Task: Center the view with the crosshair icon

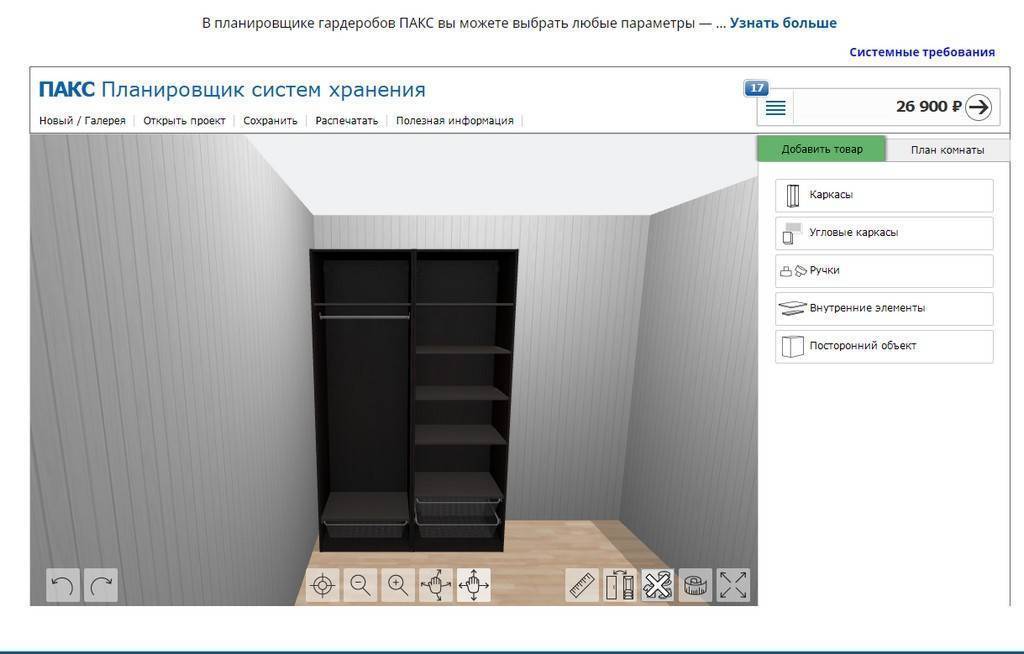Action: pos(322,585)
